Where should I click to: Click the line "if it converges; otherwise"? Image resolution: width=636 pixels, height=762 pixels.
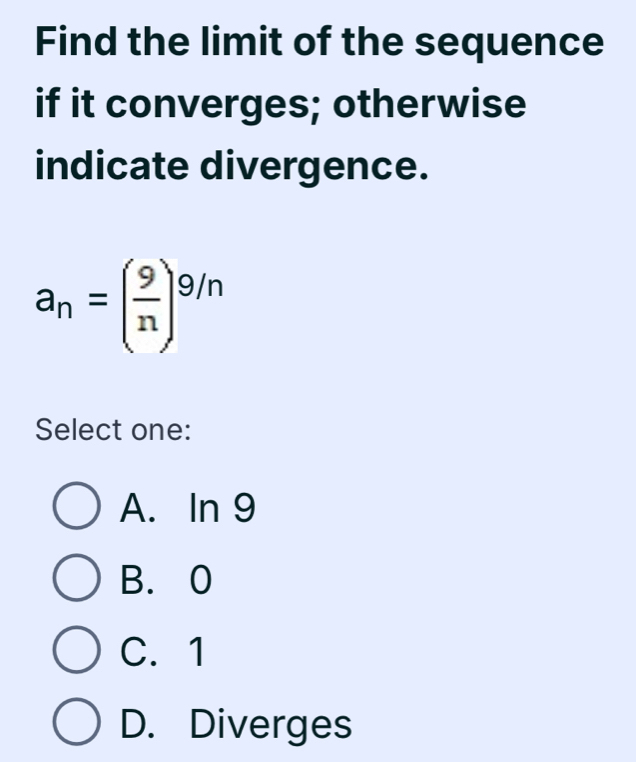[x=280, y=105]
